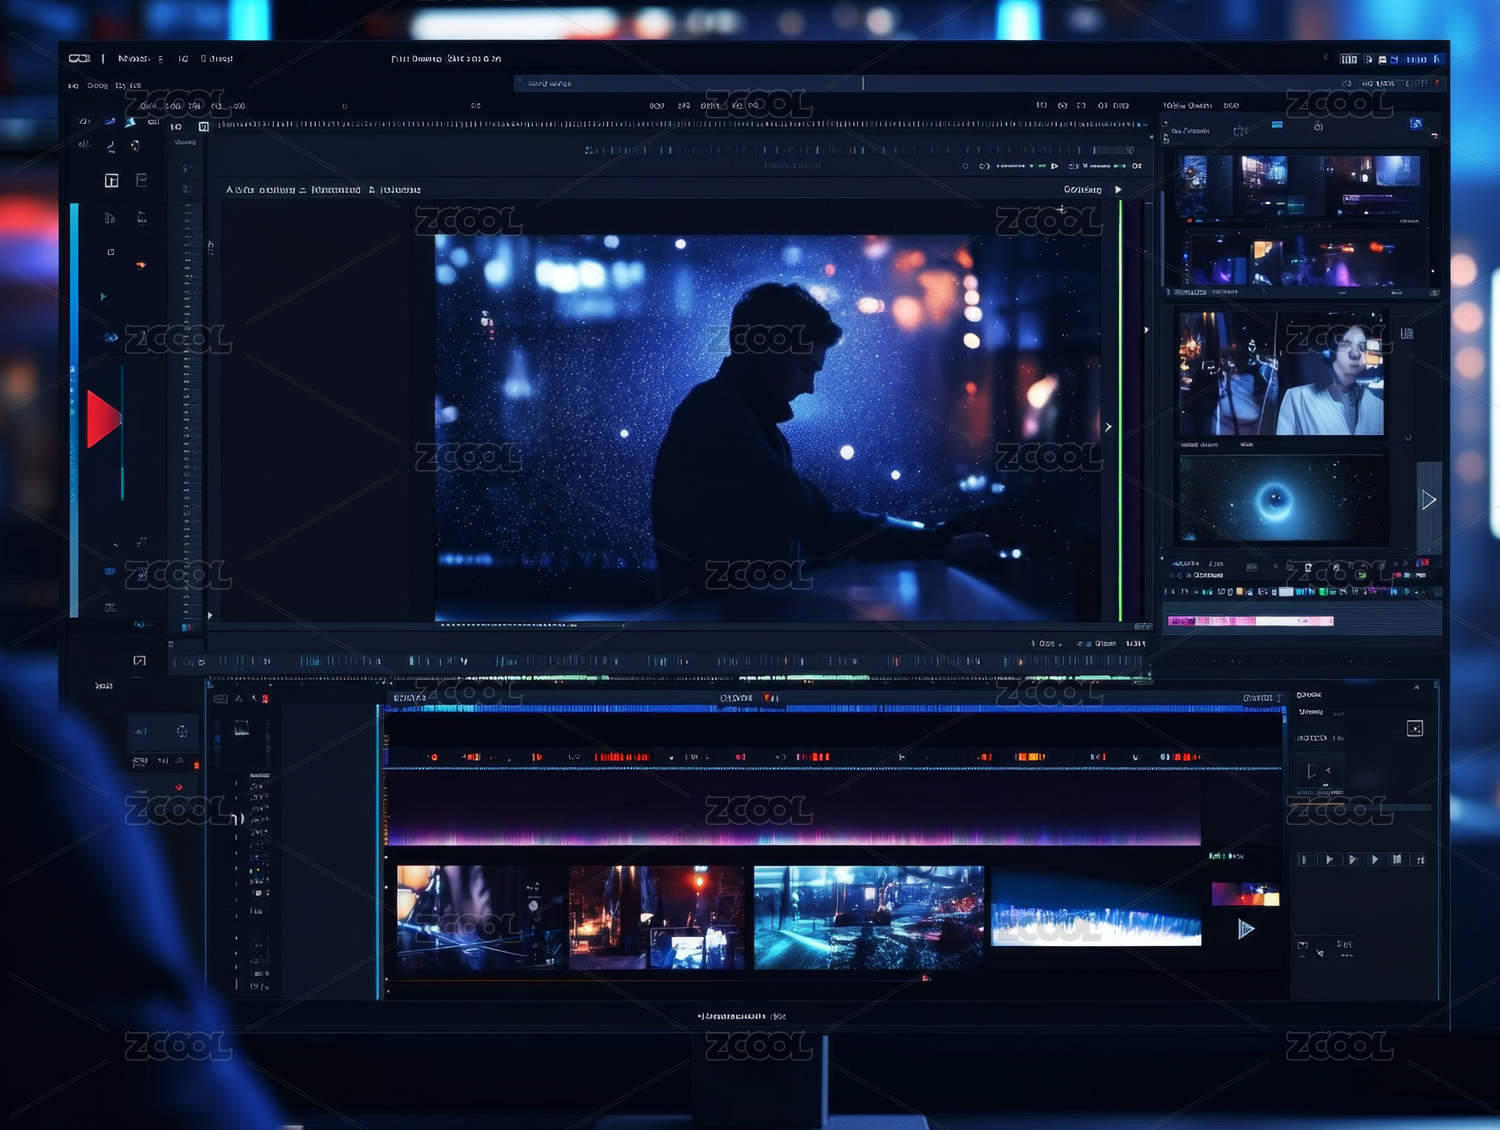
Task: Select the first tab label above the preview viewer
Action: point(260,189)
